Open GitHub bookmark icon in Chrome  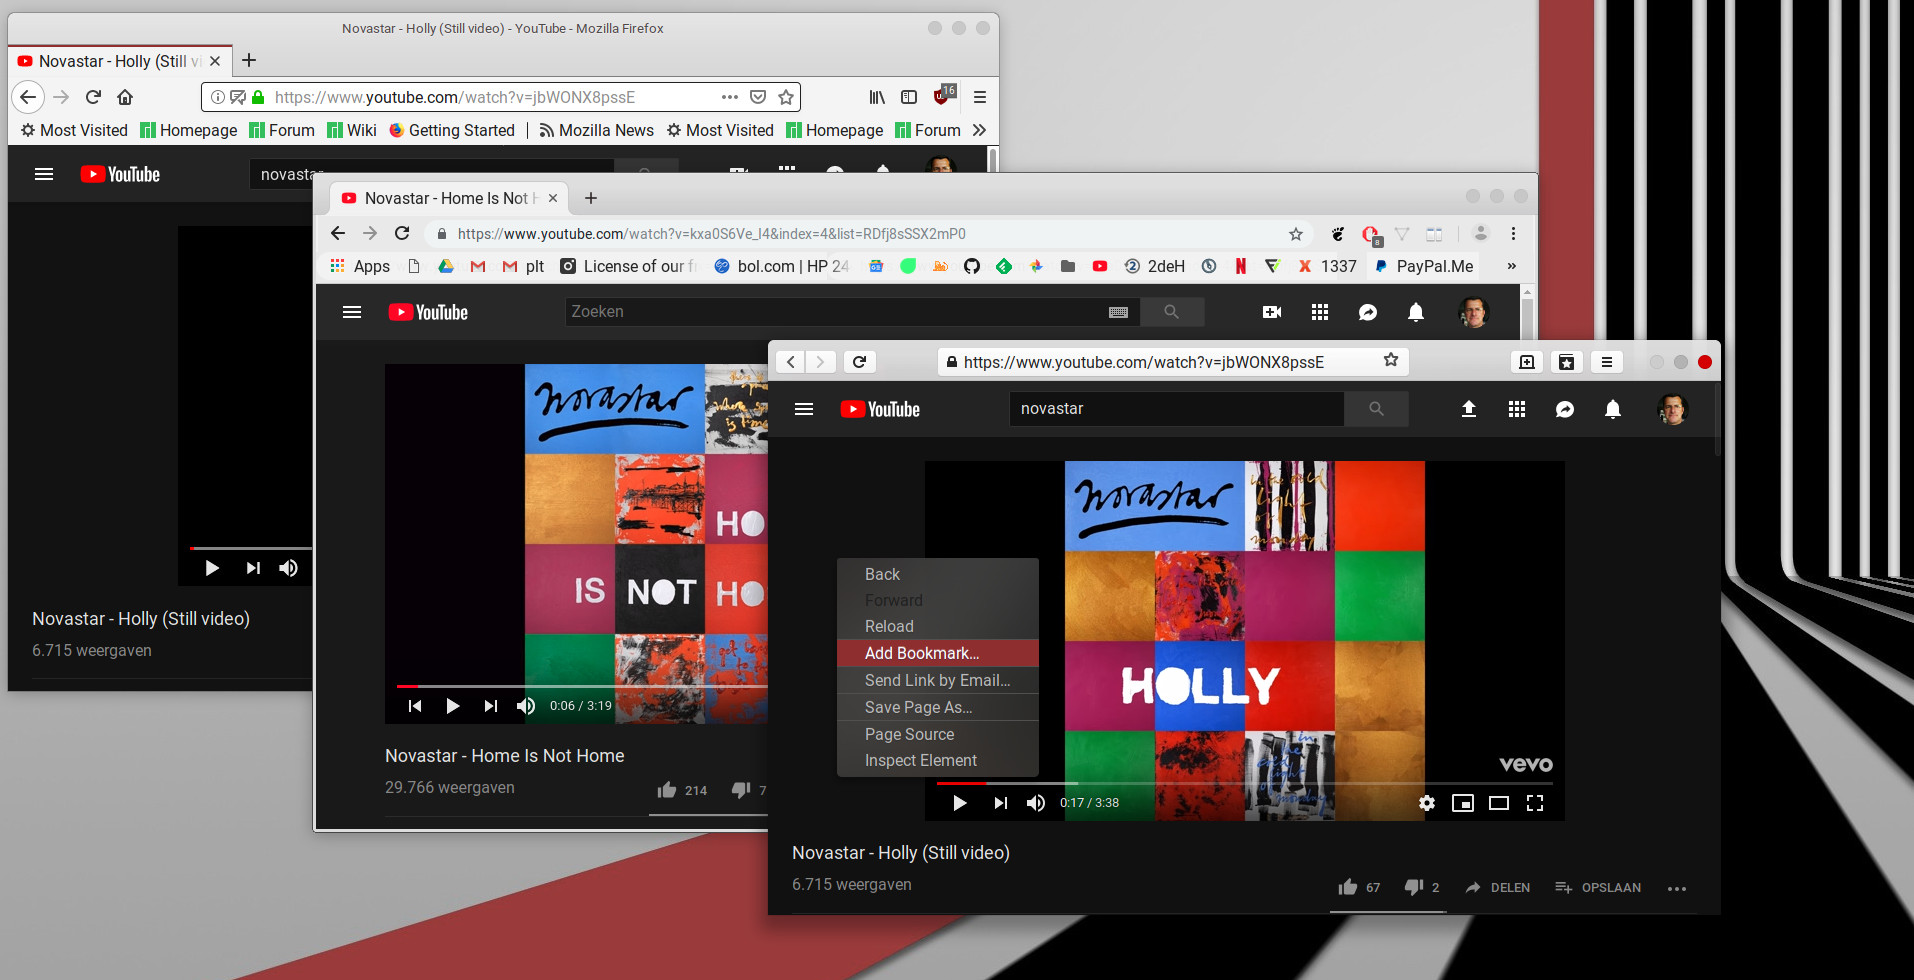tap(972, 266)
